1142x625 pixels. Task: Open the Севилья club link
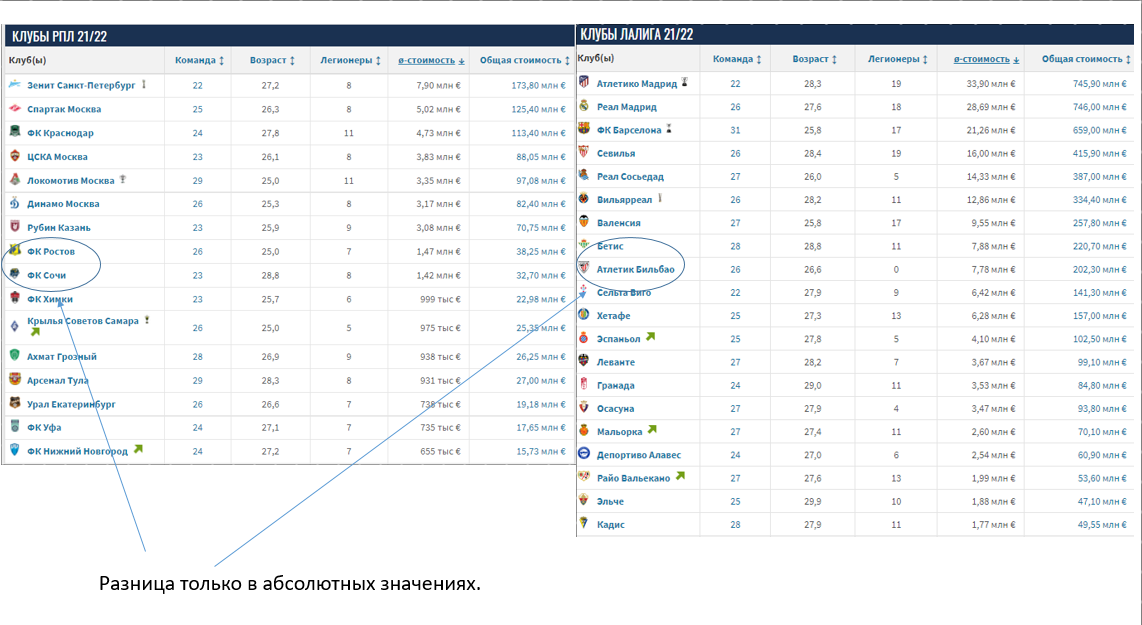point(615,154)
